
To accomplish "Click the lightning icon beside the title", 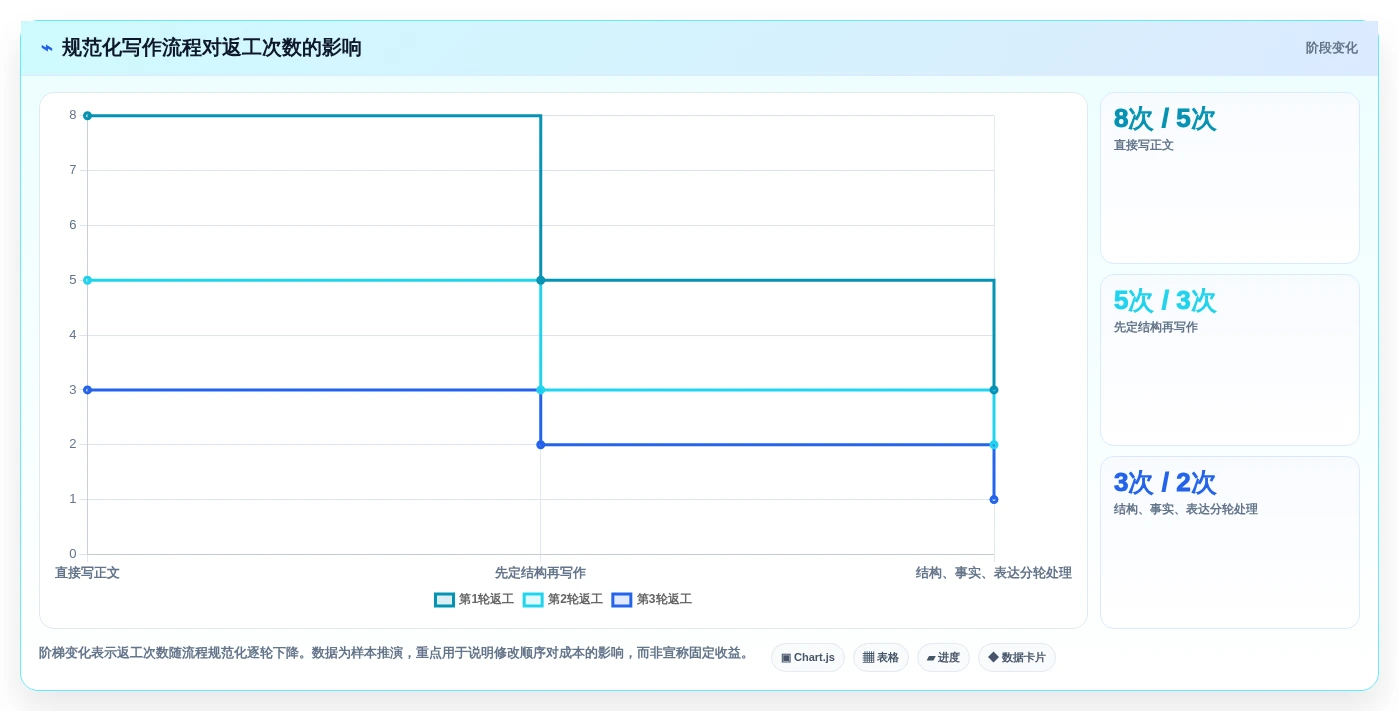I will click(x=47, y=48).
